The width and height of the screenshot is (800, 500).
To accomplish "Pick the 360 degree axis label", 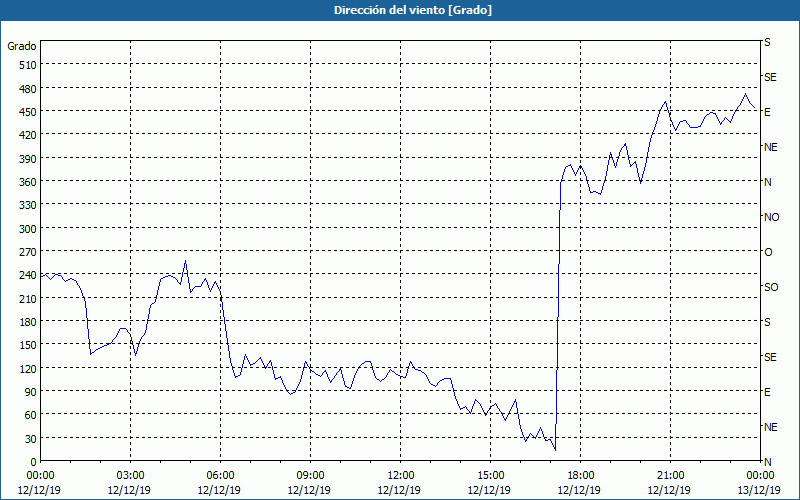I will click(x=28, y=182).
